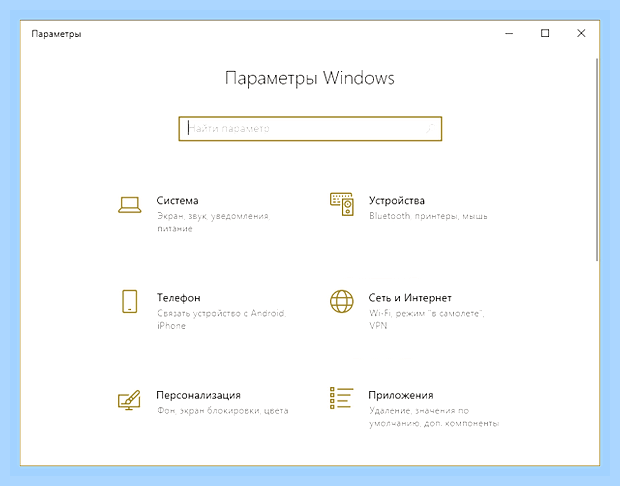The height and width of the screenshot is (486, 620).
Task: Go to Устройства settings title
Action: [397, 200]
